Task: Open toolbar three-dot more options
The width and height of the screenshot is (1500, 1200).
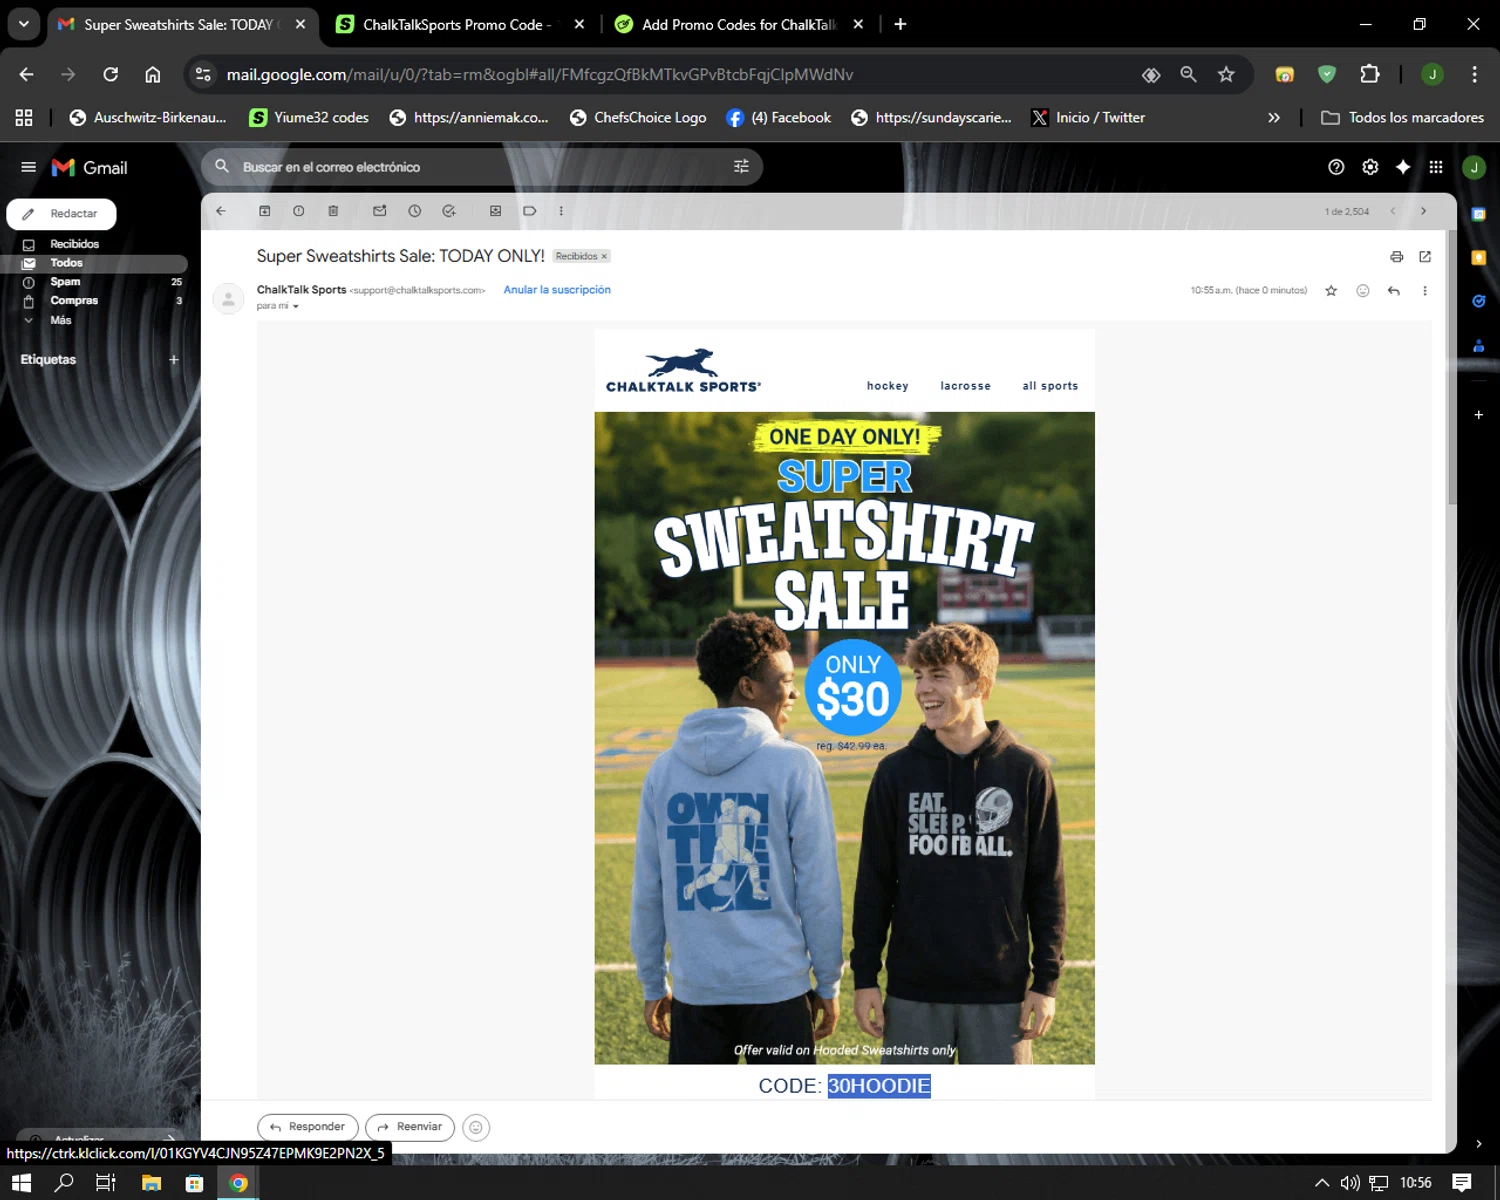Action: coord(561,211)
